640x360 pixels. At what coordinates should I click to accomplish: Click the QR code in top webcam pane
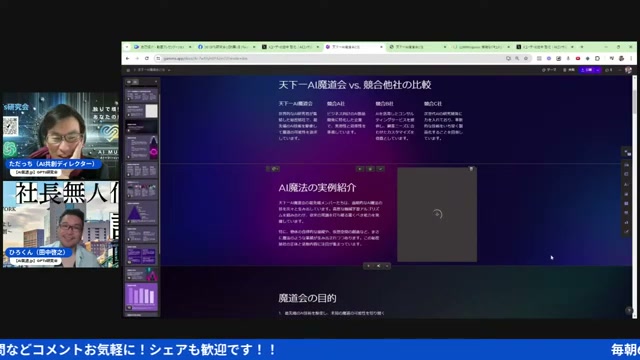click(x=11, y=126)
